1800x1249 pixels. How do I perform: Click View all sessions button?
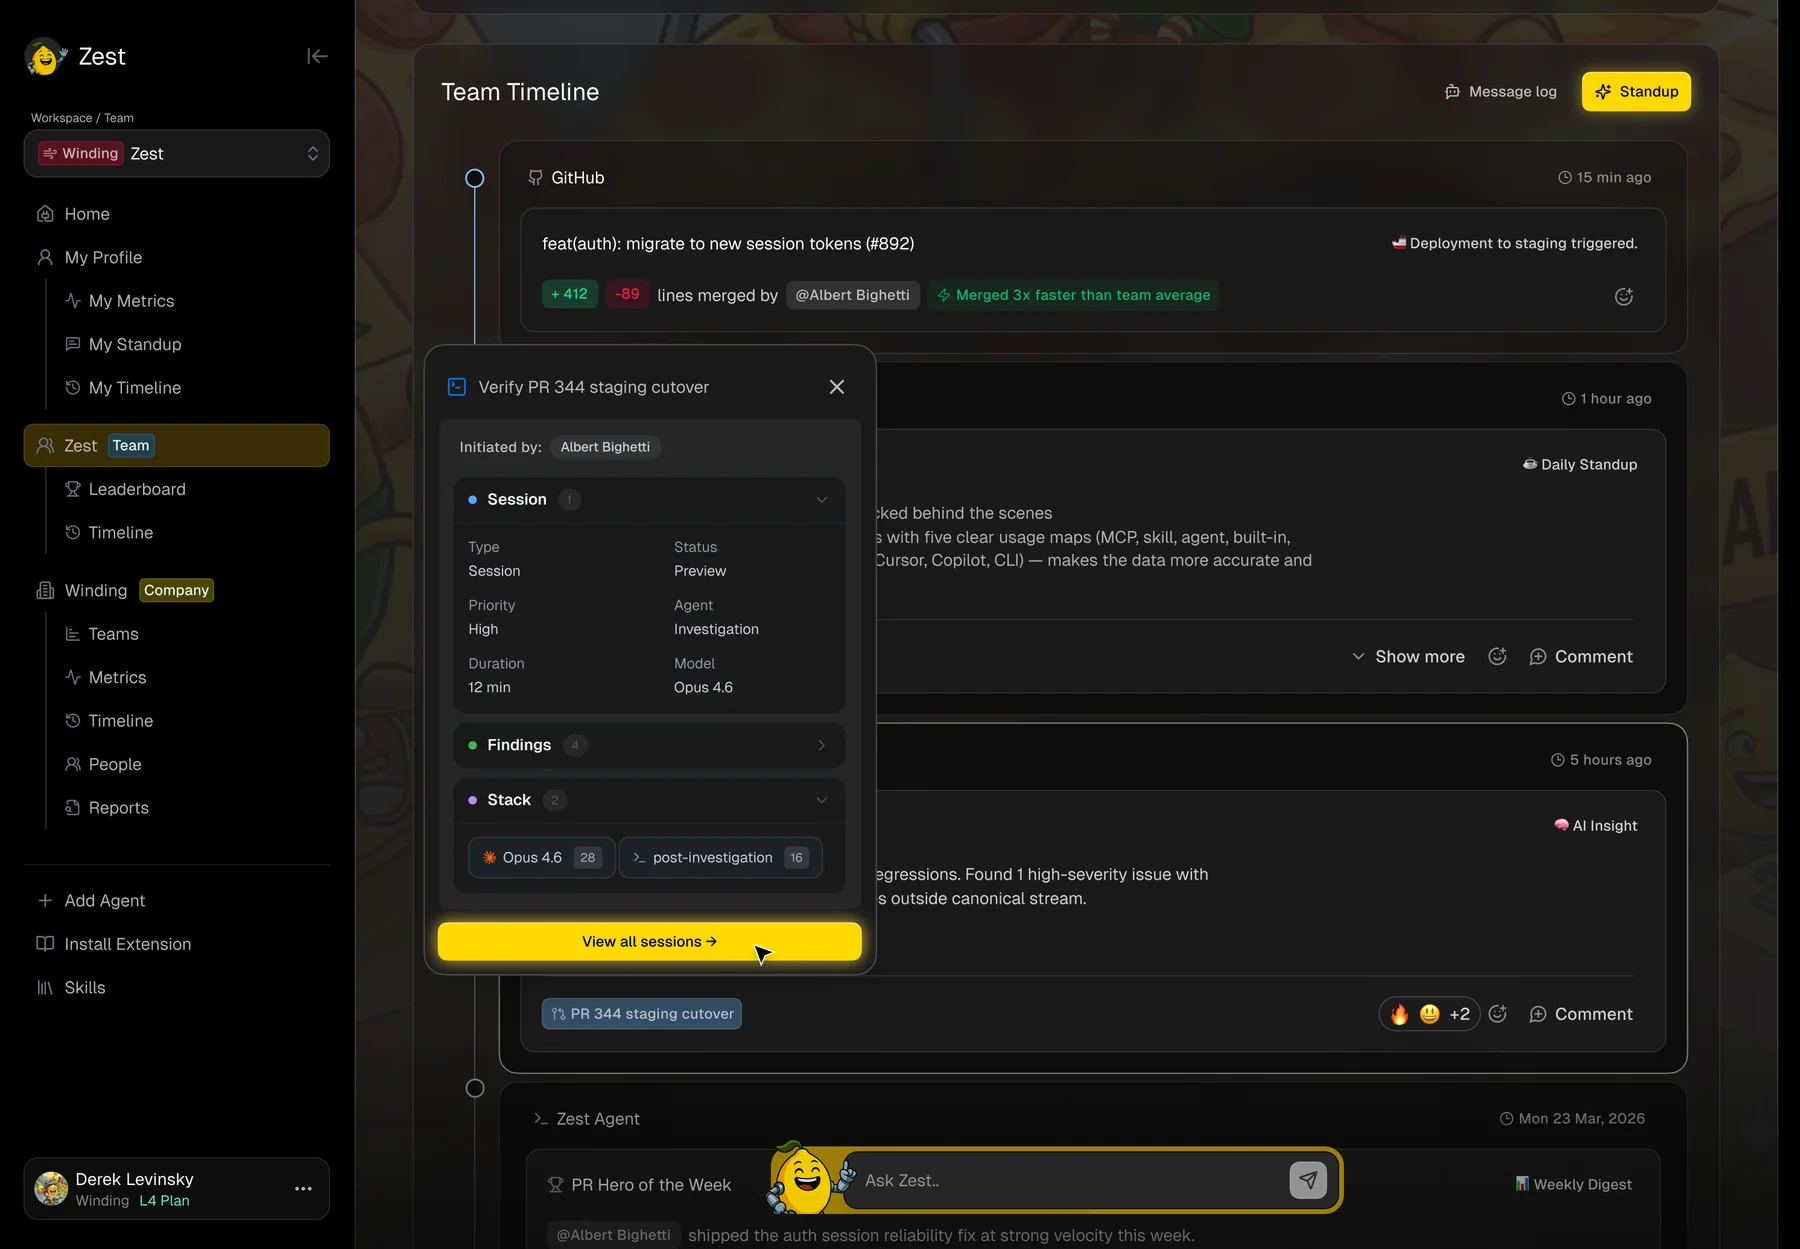click(650, 942)
